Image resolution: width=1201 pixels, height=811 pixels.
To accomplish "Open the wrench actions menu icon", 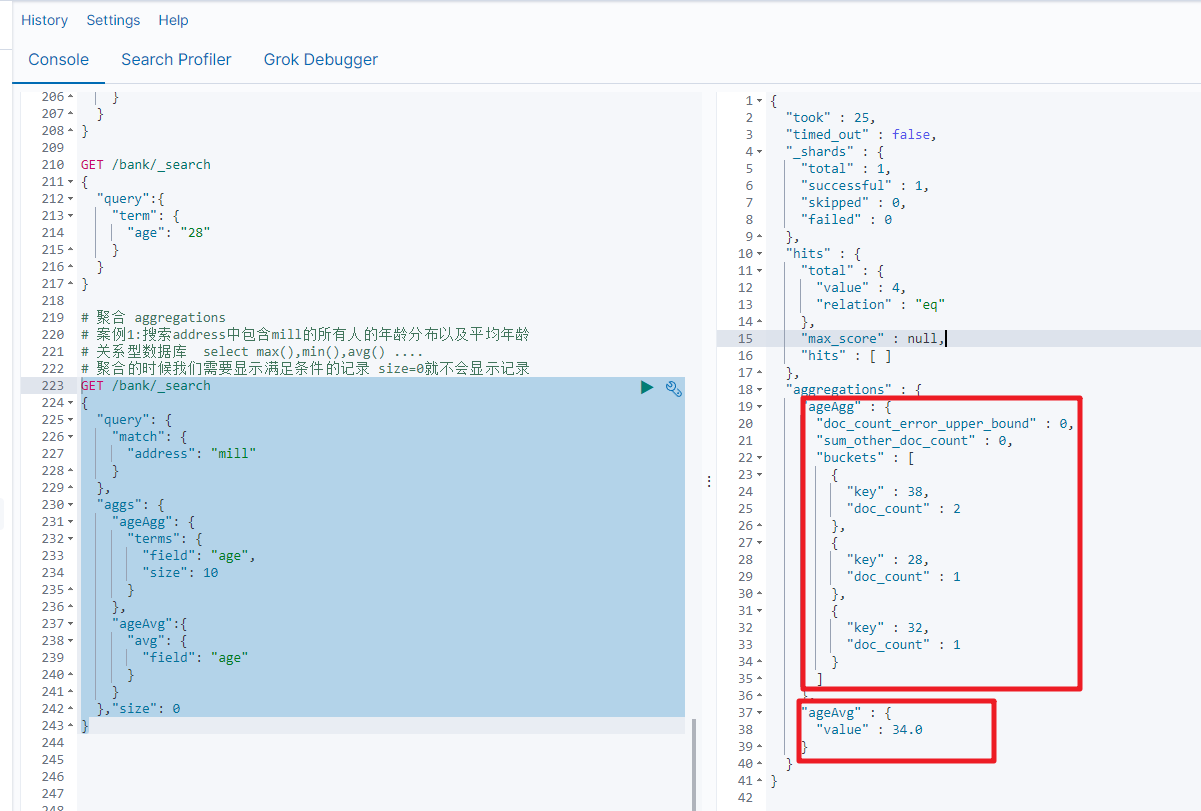I will pyautogui.click(x=674, y=388).
